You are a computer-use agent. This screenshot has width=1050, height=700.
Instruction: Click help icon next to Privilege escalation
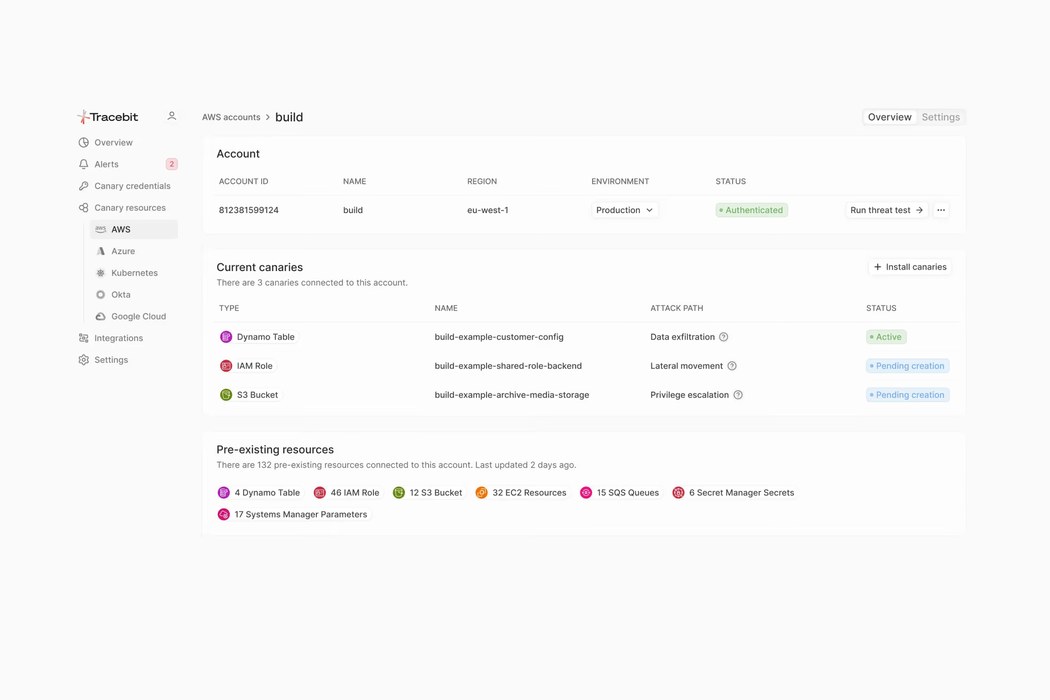[x=738, y=395]
